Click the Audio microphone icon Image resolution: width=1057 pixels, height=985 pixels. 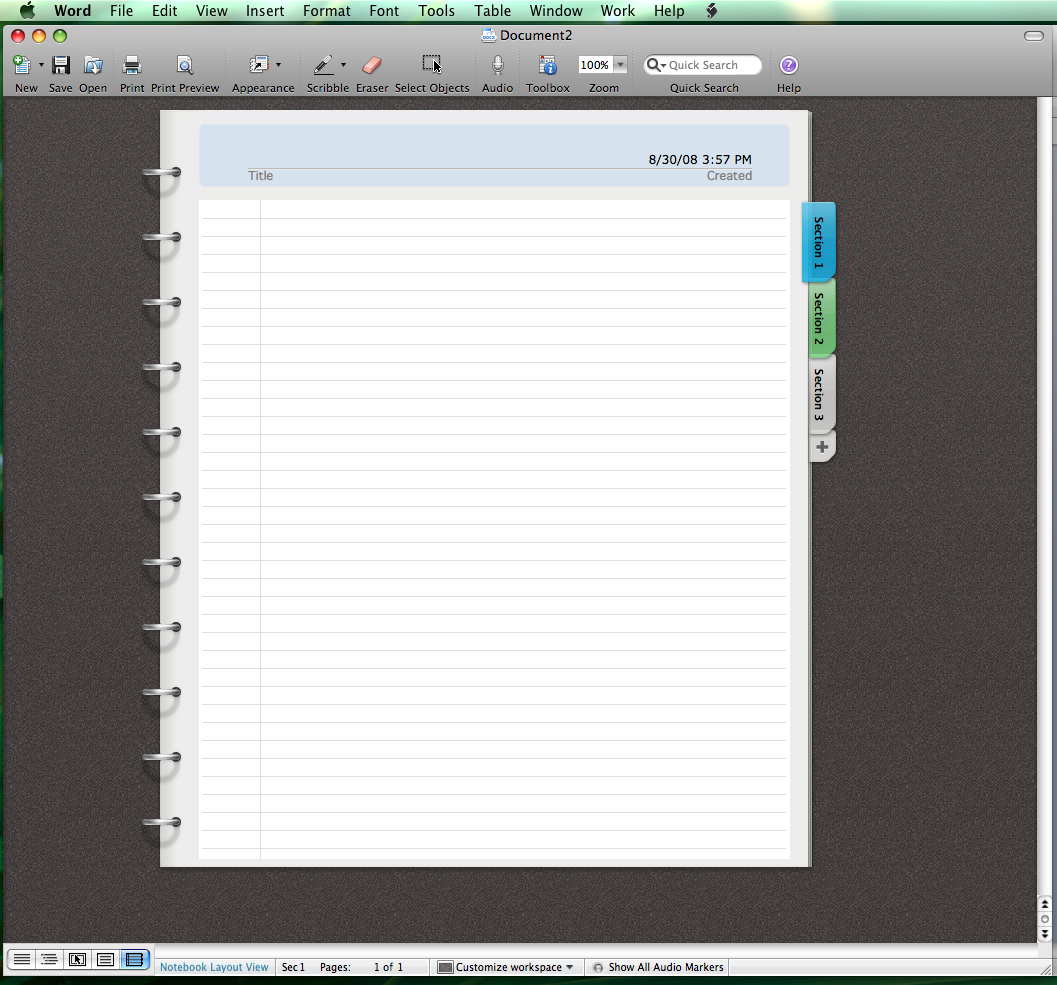tap(497, 65)
